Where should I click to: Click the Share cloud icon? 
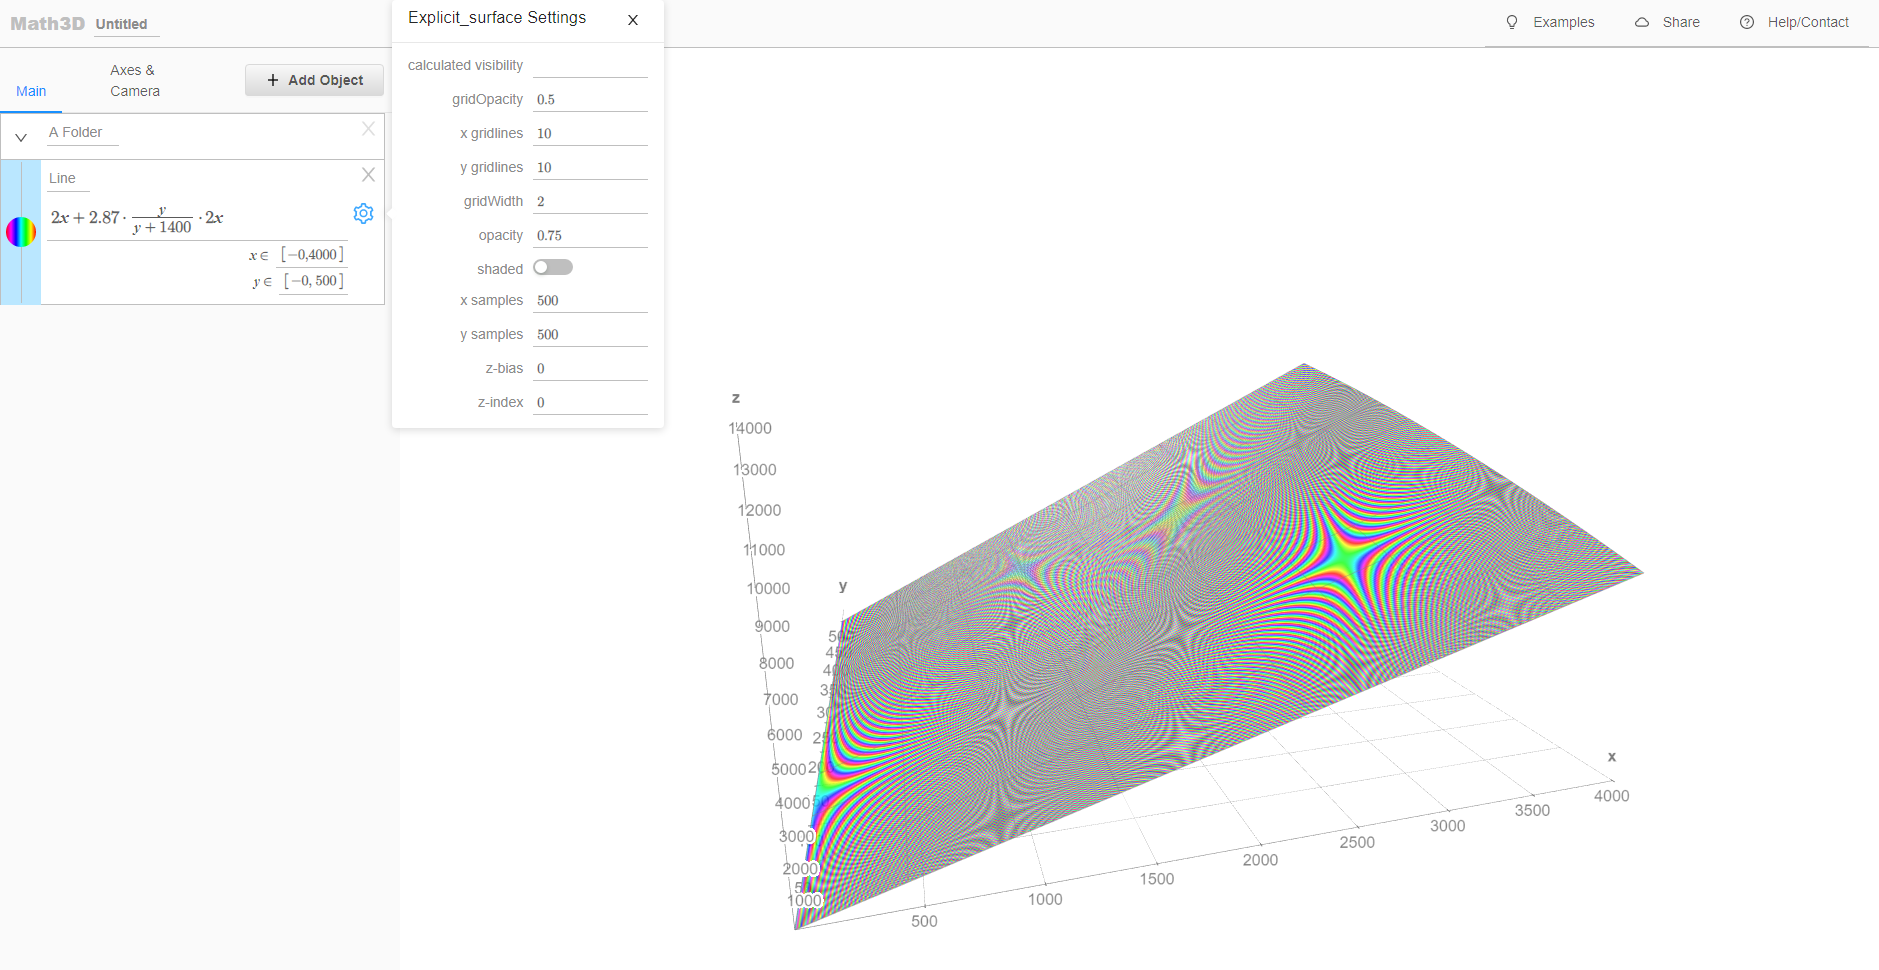[1641, 21]
